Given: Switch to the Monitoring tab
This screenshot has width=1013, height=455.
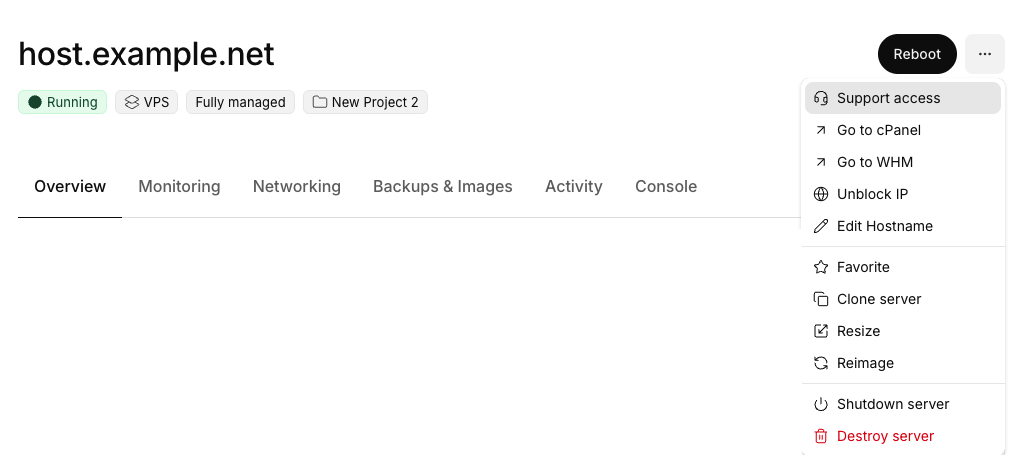Looking at the screenshot, I should [x=179, y=186].
